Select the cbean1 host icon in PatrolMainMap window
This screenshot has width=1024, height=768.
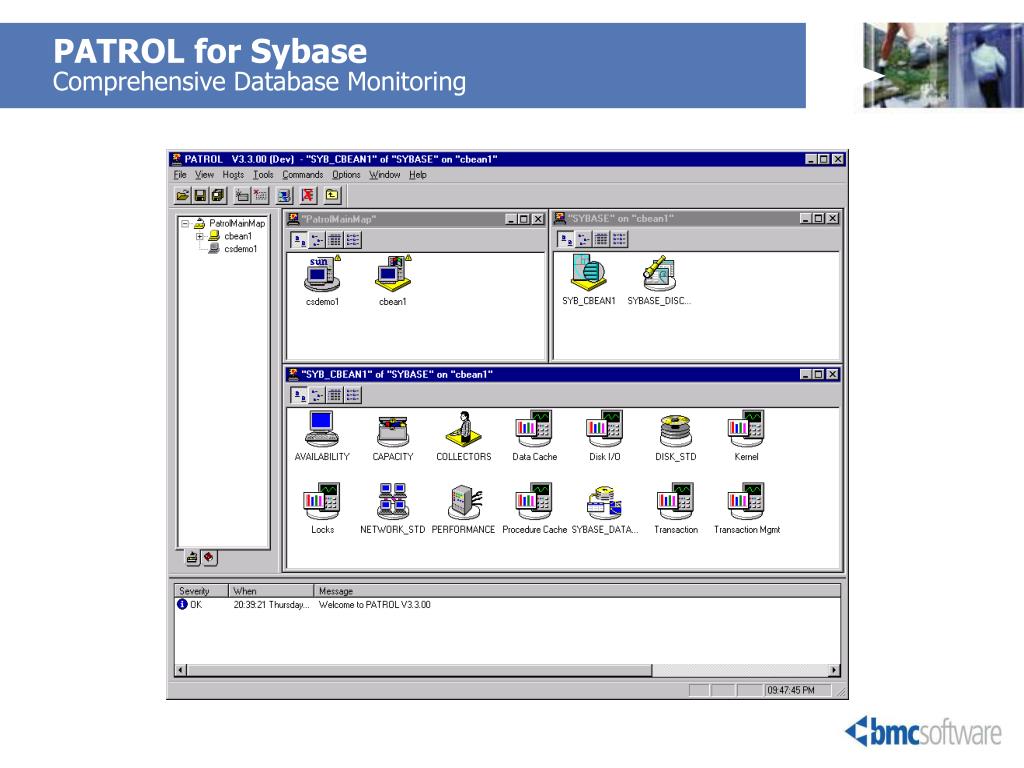click(393, 274)
